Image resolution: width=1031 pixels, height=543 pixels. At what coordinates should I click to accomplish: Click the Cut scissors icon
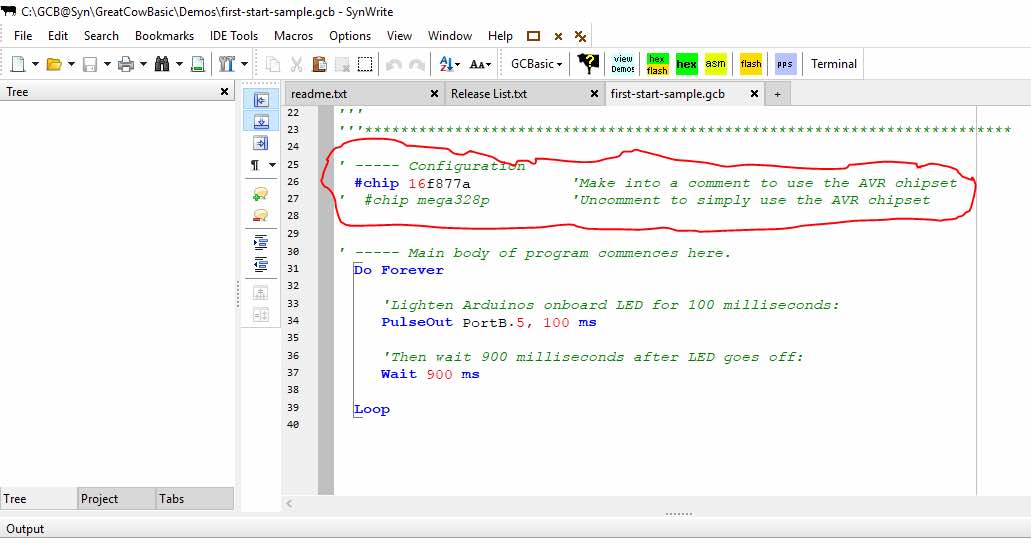(x=297, y=64)
